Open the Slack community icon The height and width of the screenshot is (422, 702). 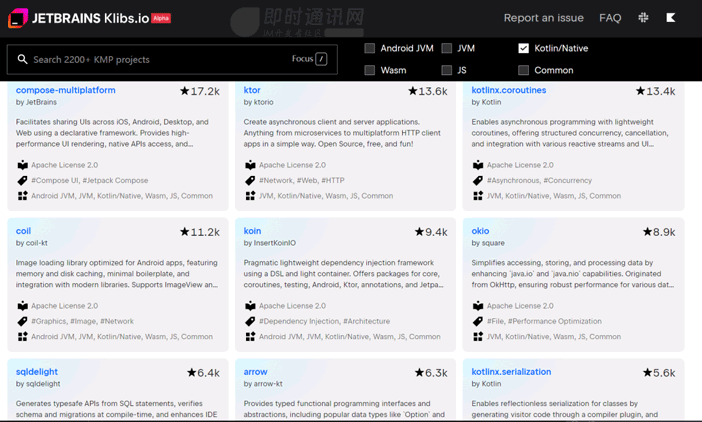click(x=643, y=18)
